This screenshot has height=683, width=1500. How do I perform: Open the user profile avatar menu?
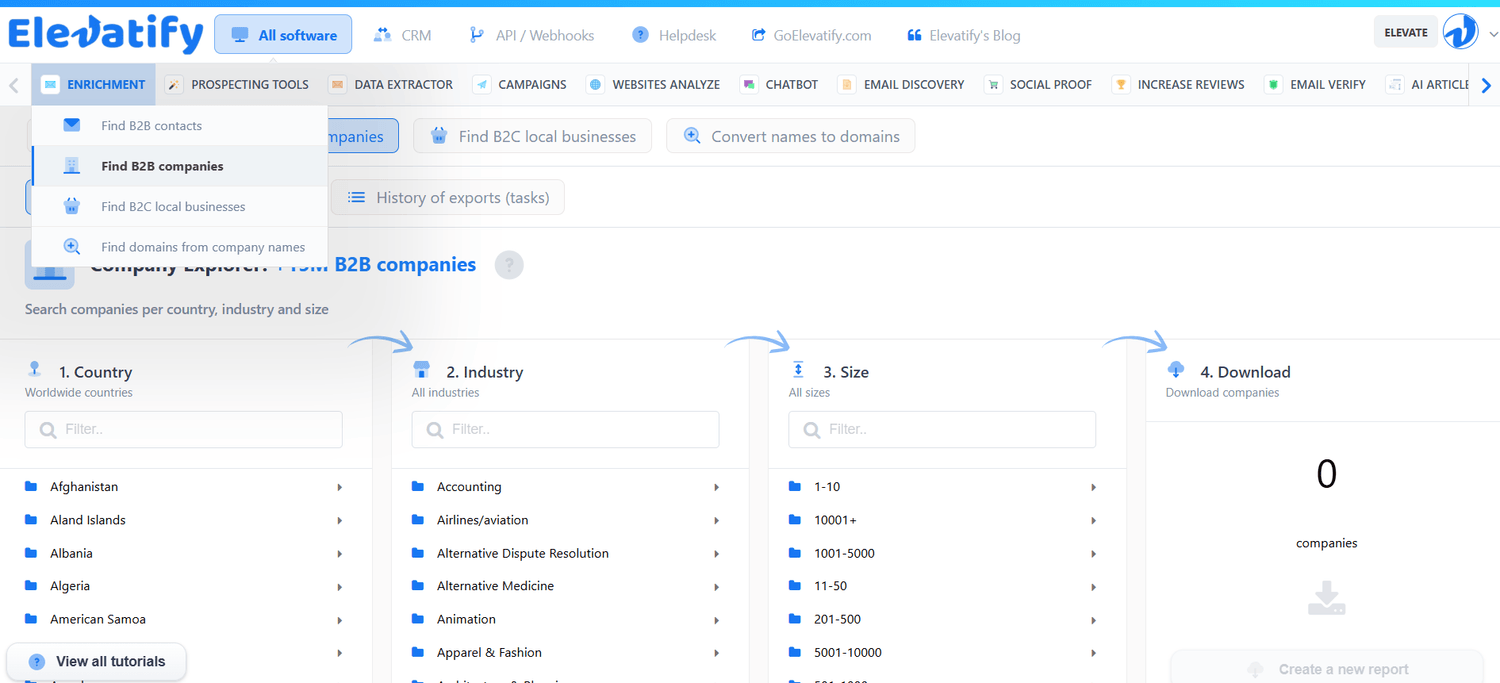(x=1460, y=33)
